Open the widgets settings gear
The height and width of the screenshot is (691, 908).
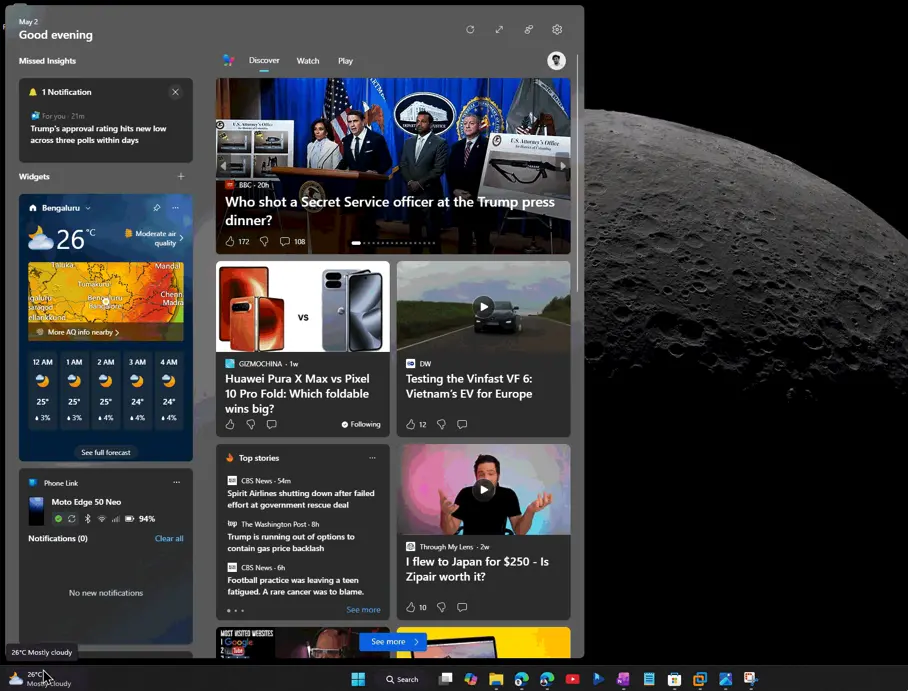pos(557,30)
